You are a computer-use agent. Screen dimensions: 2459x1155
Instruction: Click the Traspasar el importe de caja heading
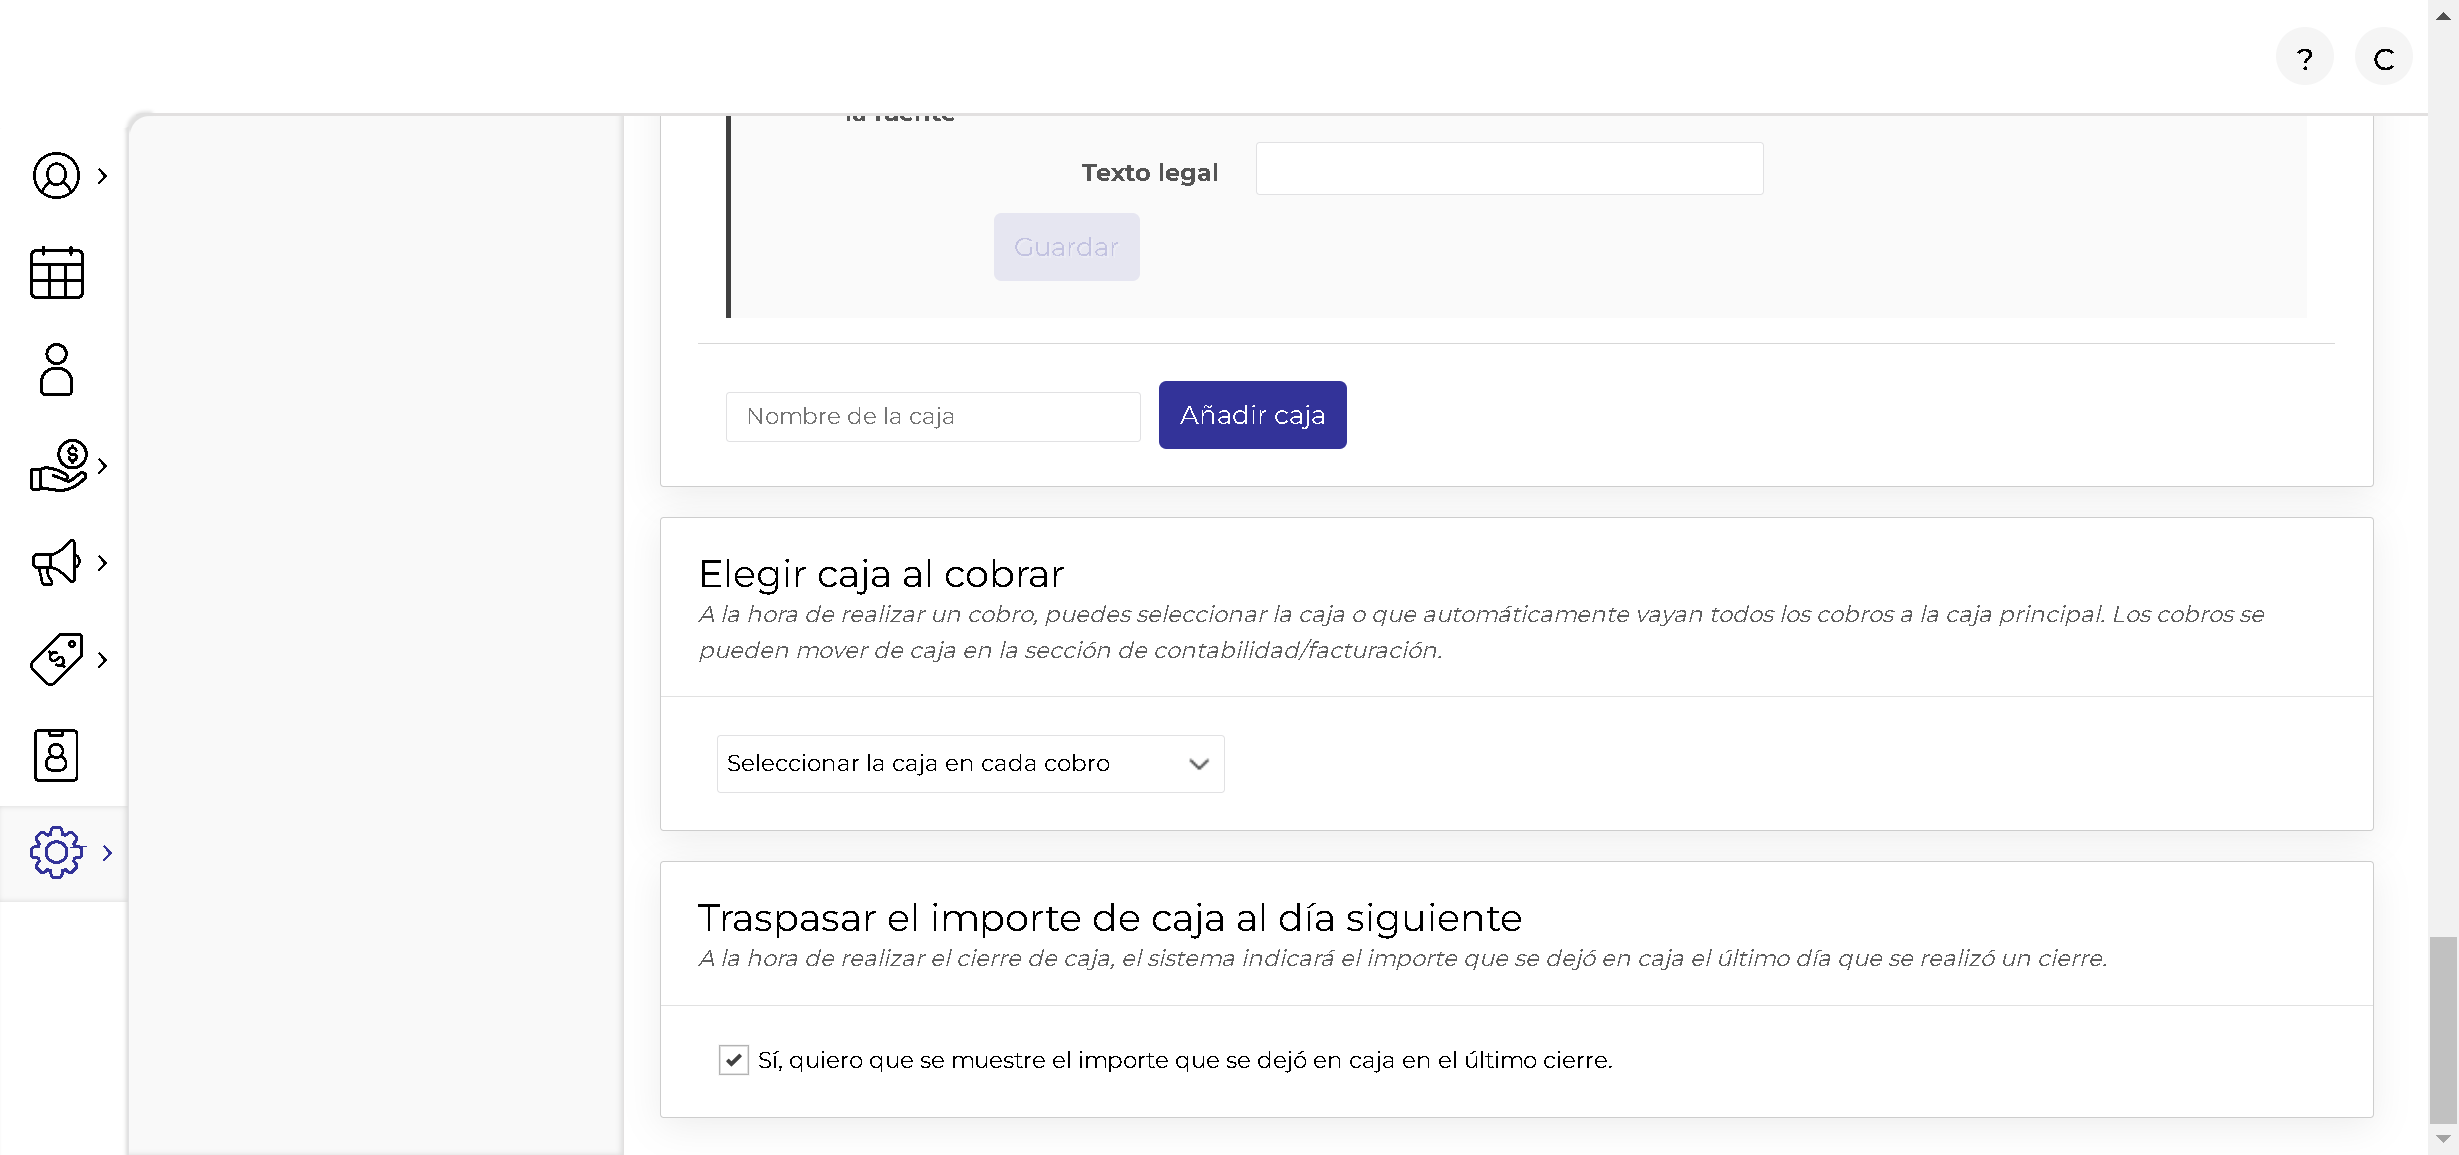pyautogui.click(x=1110, y=918)
